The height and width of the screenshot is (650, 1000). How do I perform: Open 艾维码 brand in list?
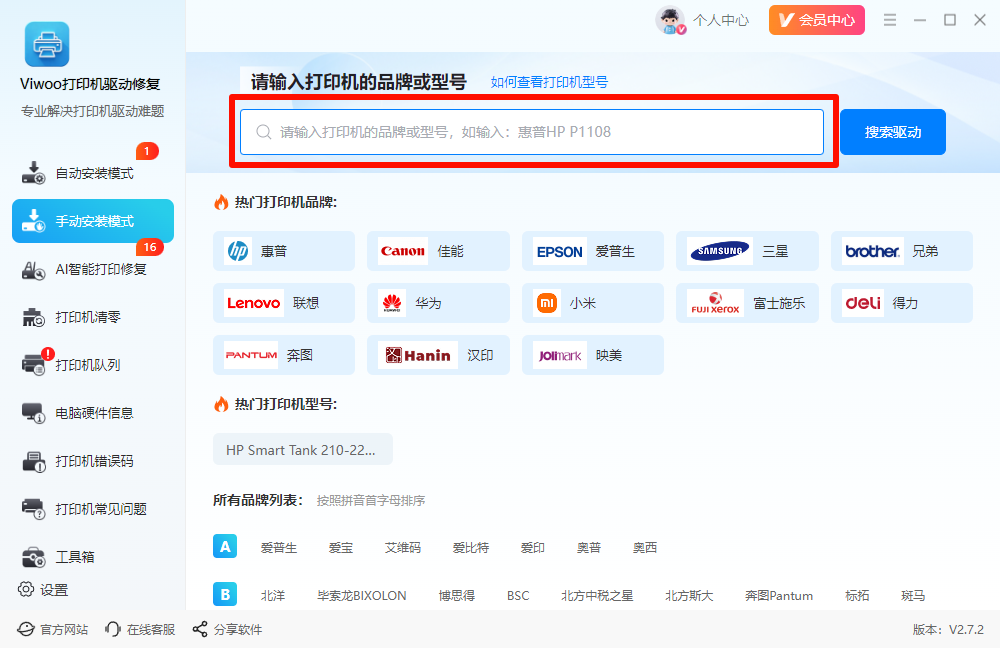coord(402,547)
